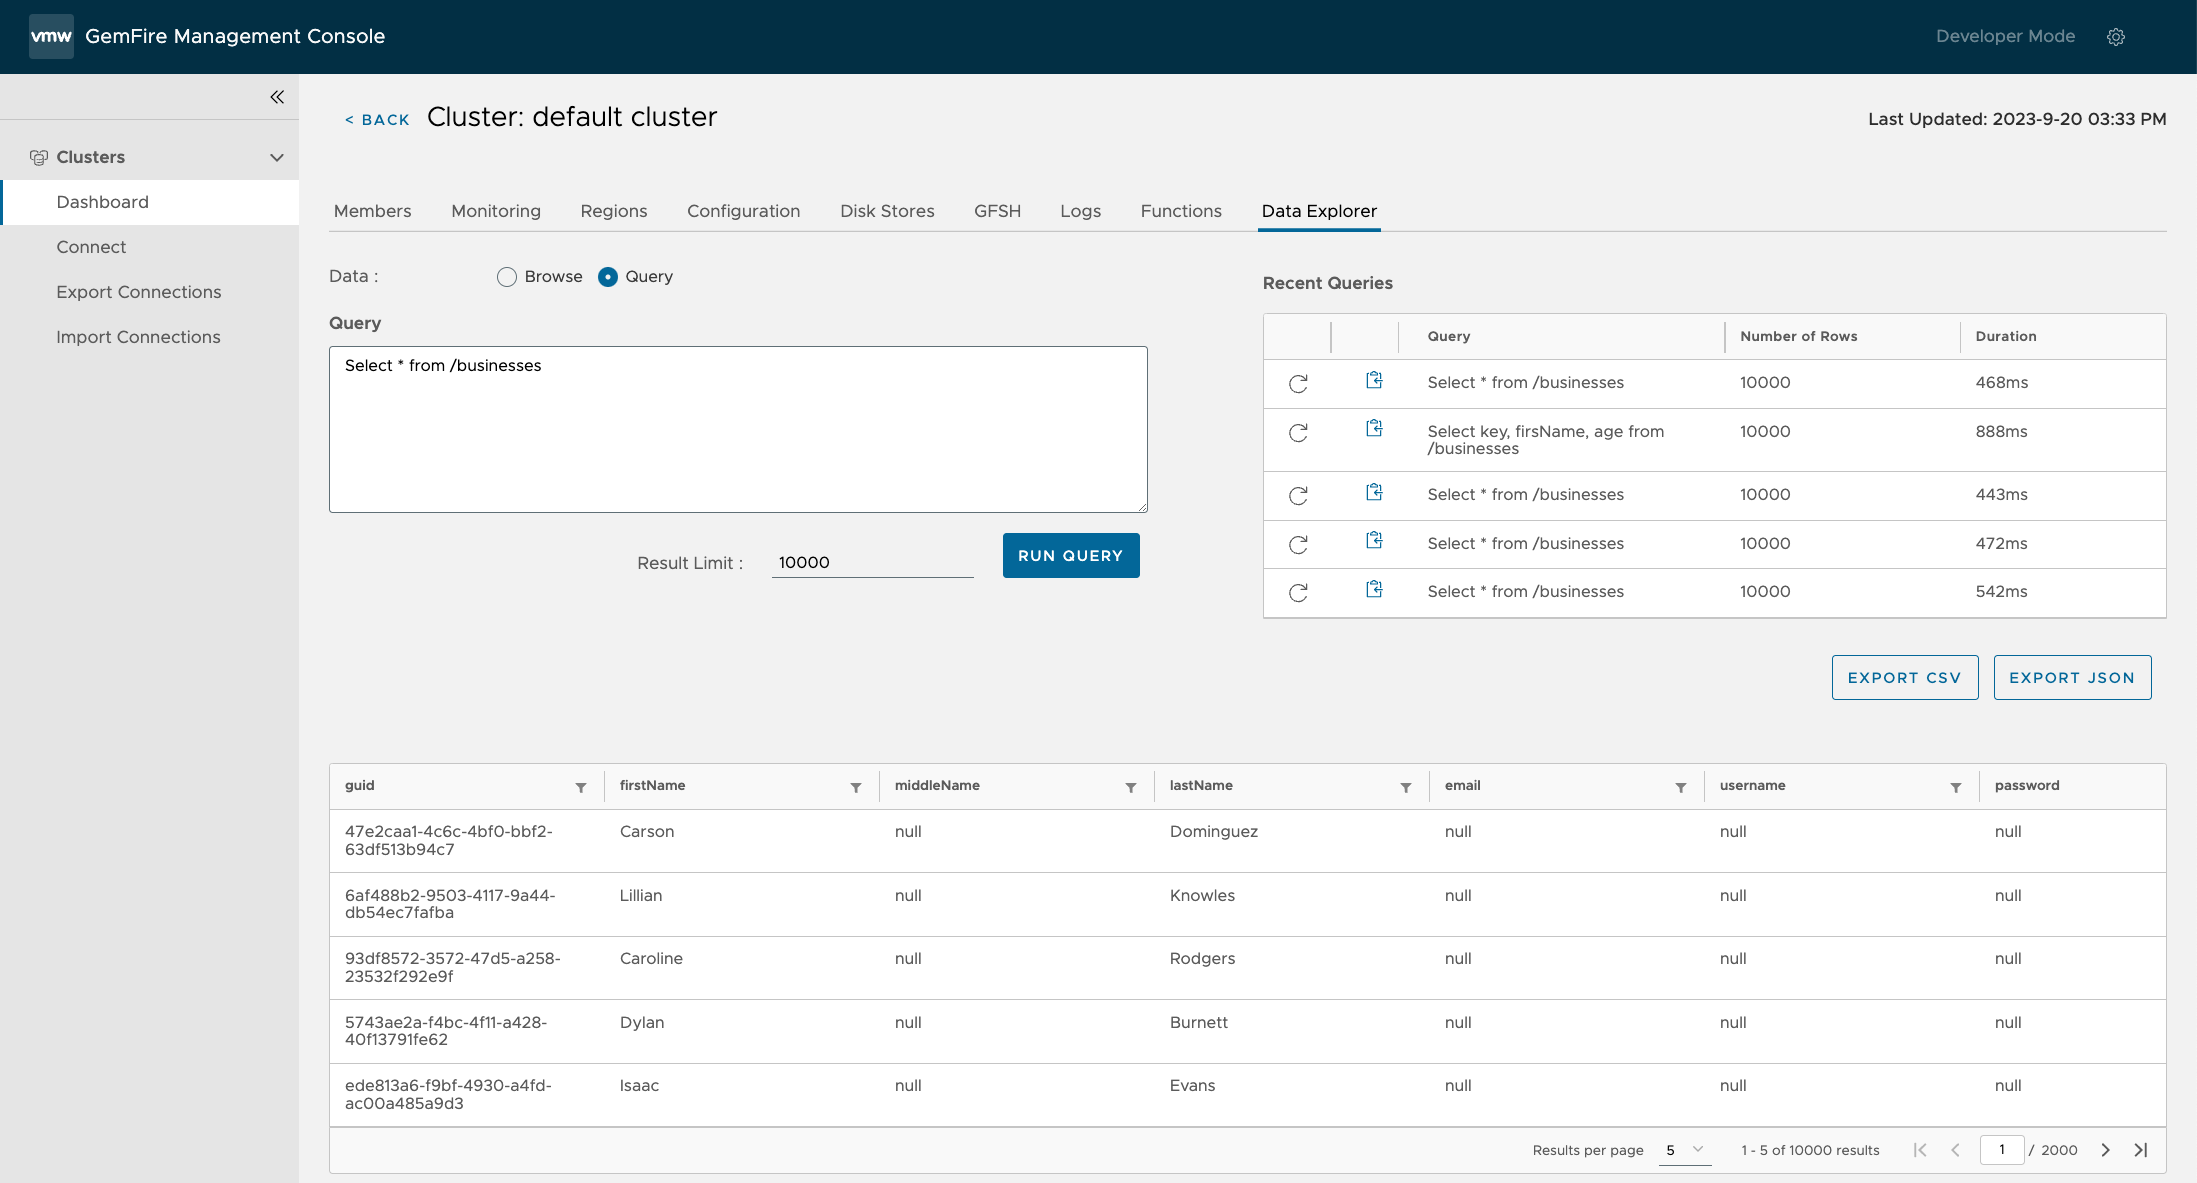Click the password column header
This screenshot has width=2197, height=1183.
pyautogui.click(x=2027, y=786)
